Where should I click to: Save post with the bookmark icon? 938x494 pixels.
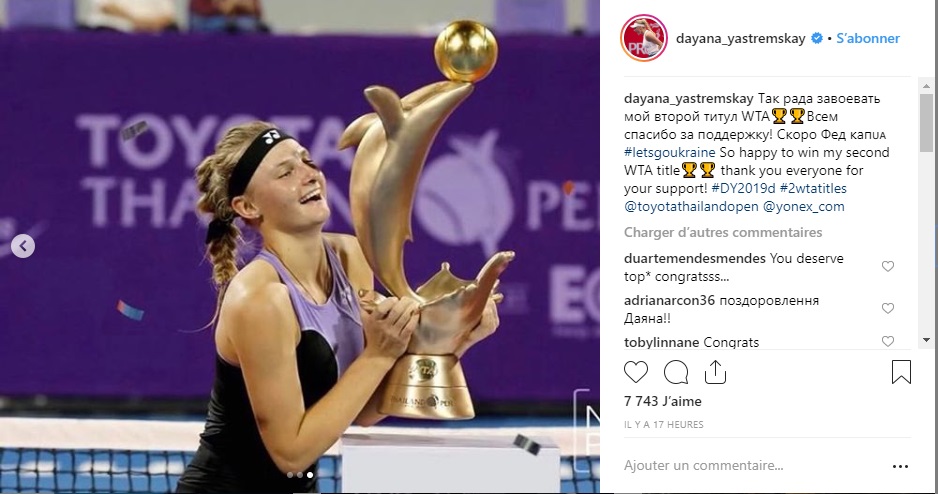[x=901, y=371]
